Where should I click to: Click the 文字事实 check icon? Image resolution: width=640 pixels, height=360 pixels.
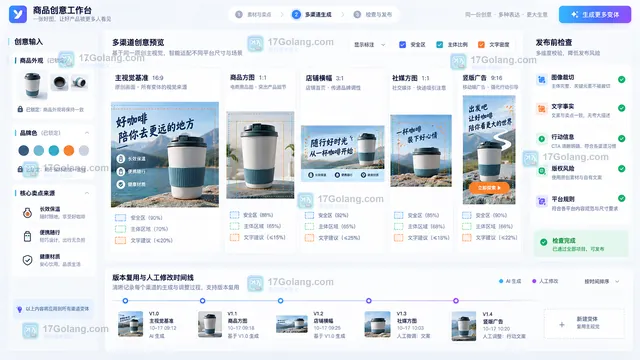tap(542, 109)
